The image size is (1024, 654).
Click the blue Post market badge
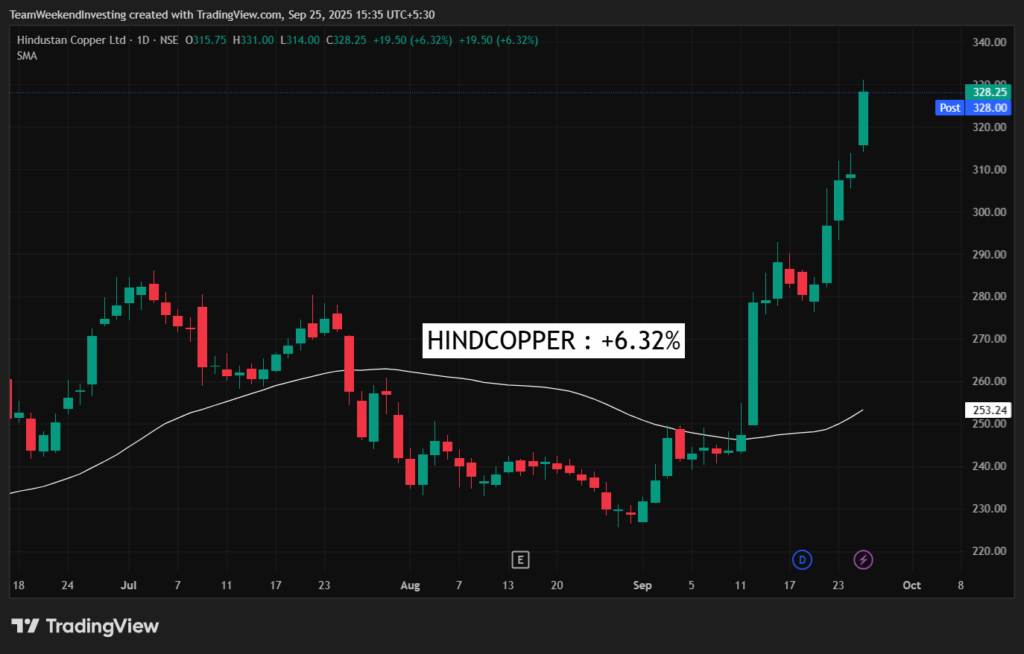950,108
